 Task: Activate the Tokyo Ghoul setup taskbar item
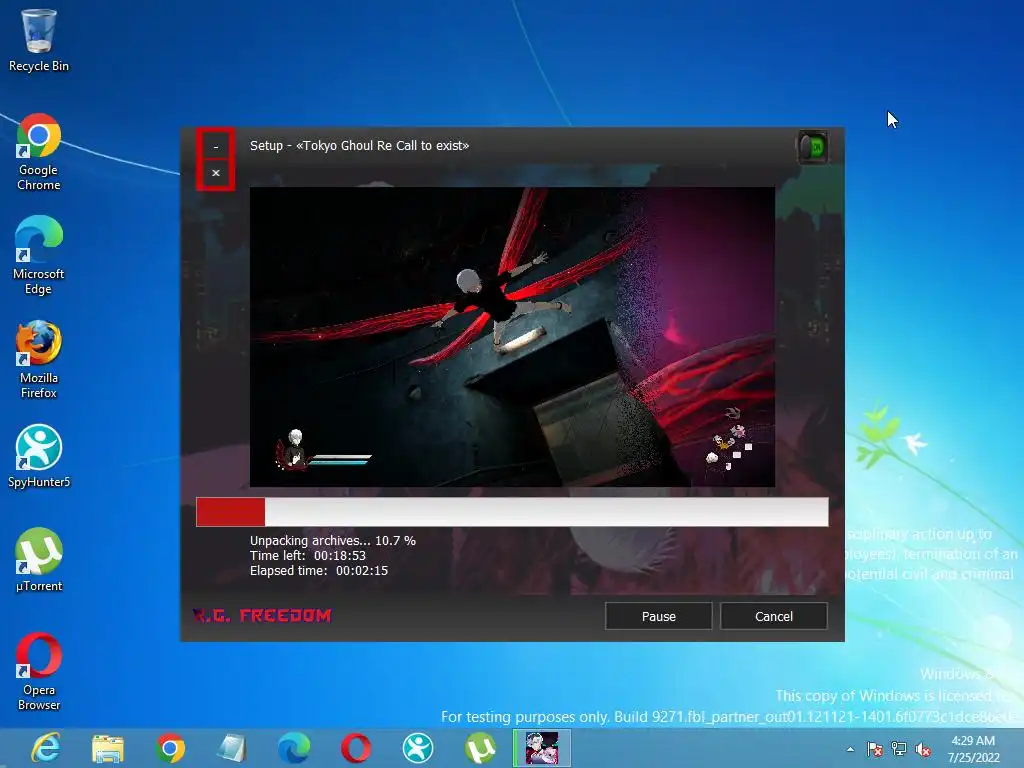[542, 748]
